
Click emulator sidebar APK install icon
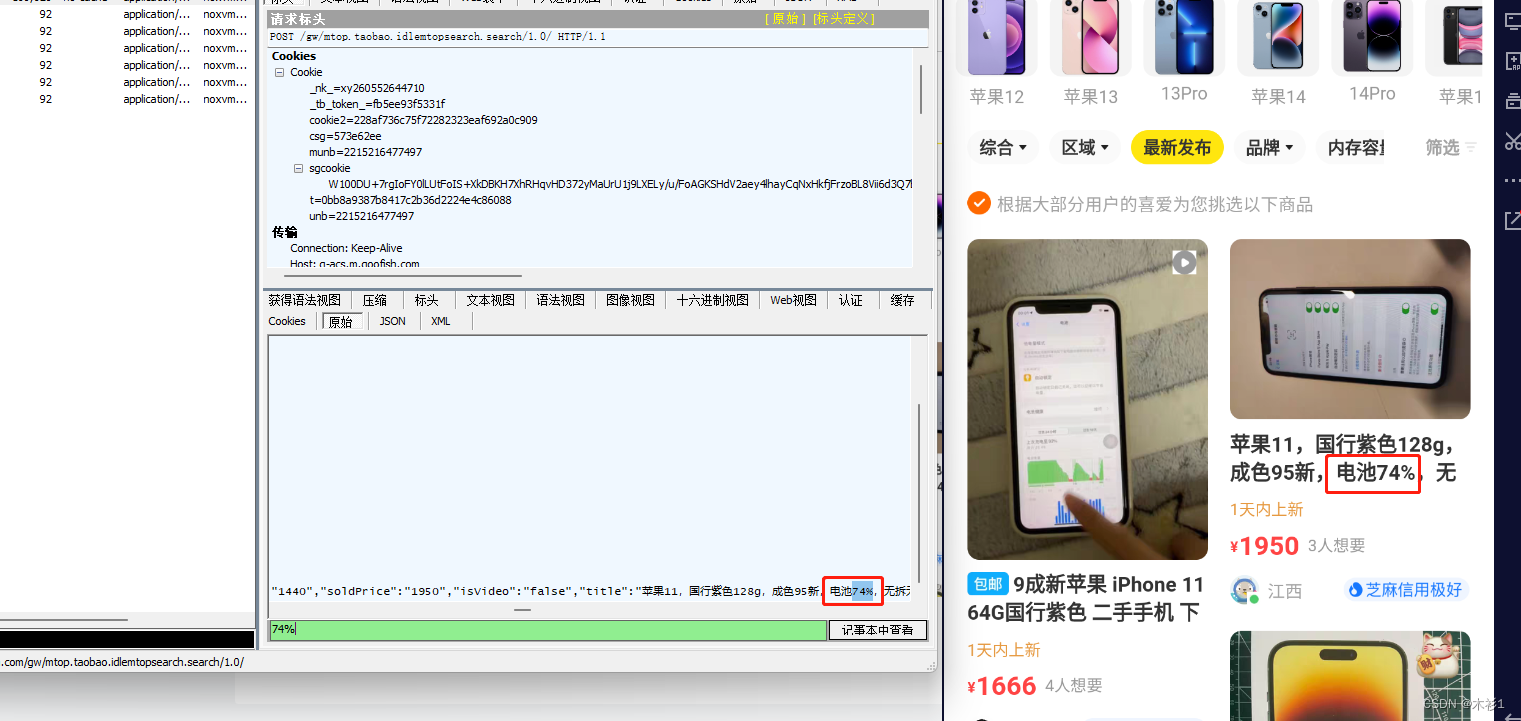click(1511, 61)
